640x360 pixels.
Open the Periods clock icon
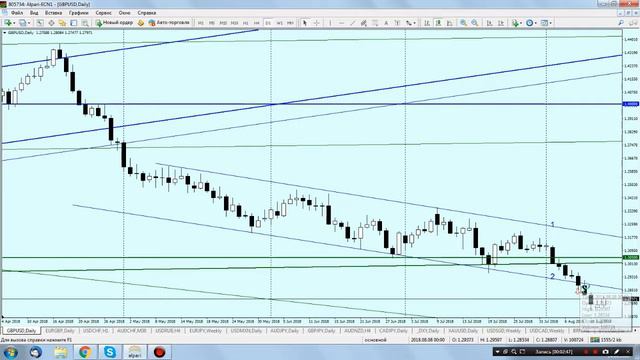529,23
